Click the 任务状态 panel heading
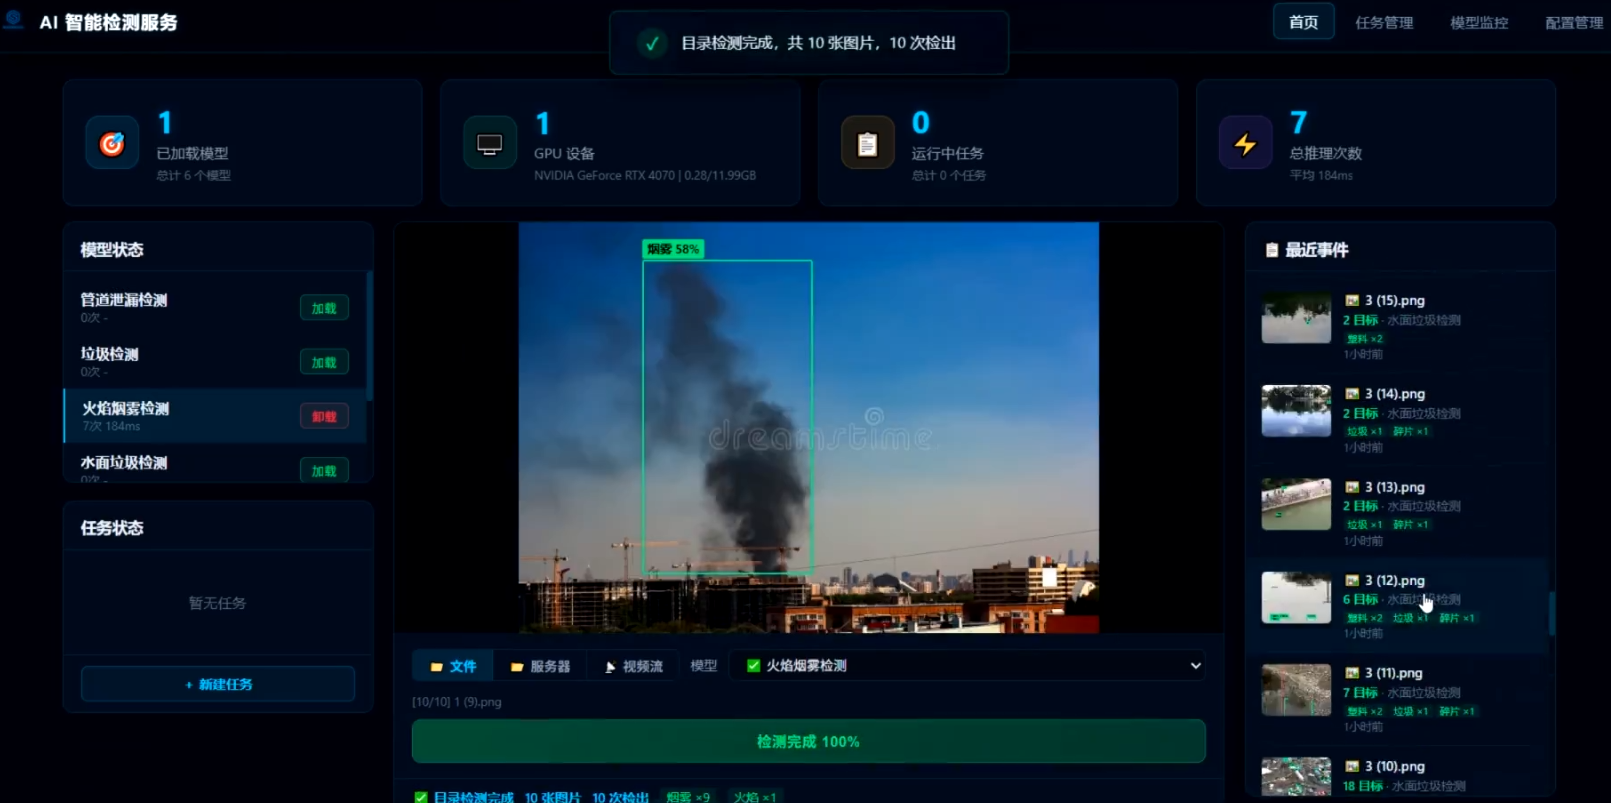 click(112, 528)
